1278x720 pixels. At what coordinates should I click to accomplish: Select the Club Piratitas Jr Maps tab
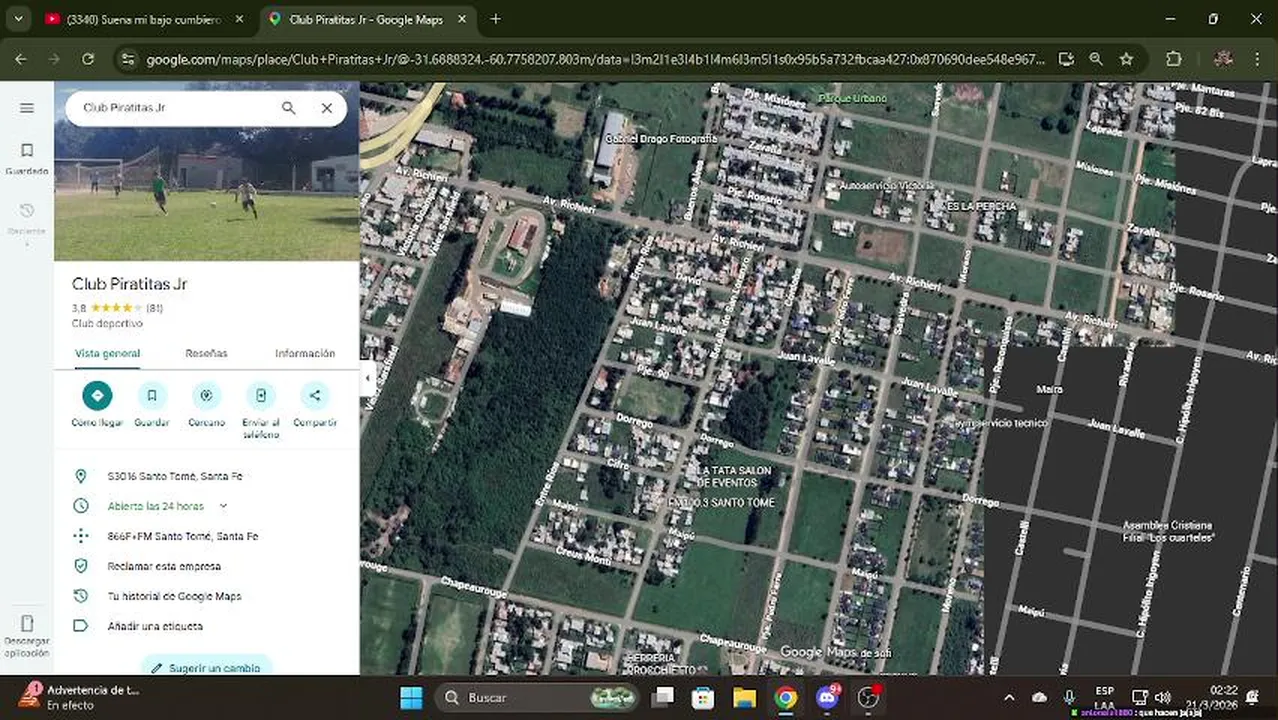366,19
